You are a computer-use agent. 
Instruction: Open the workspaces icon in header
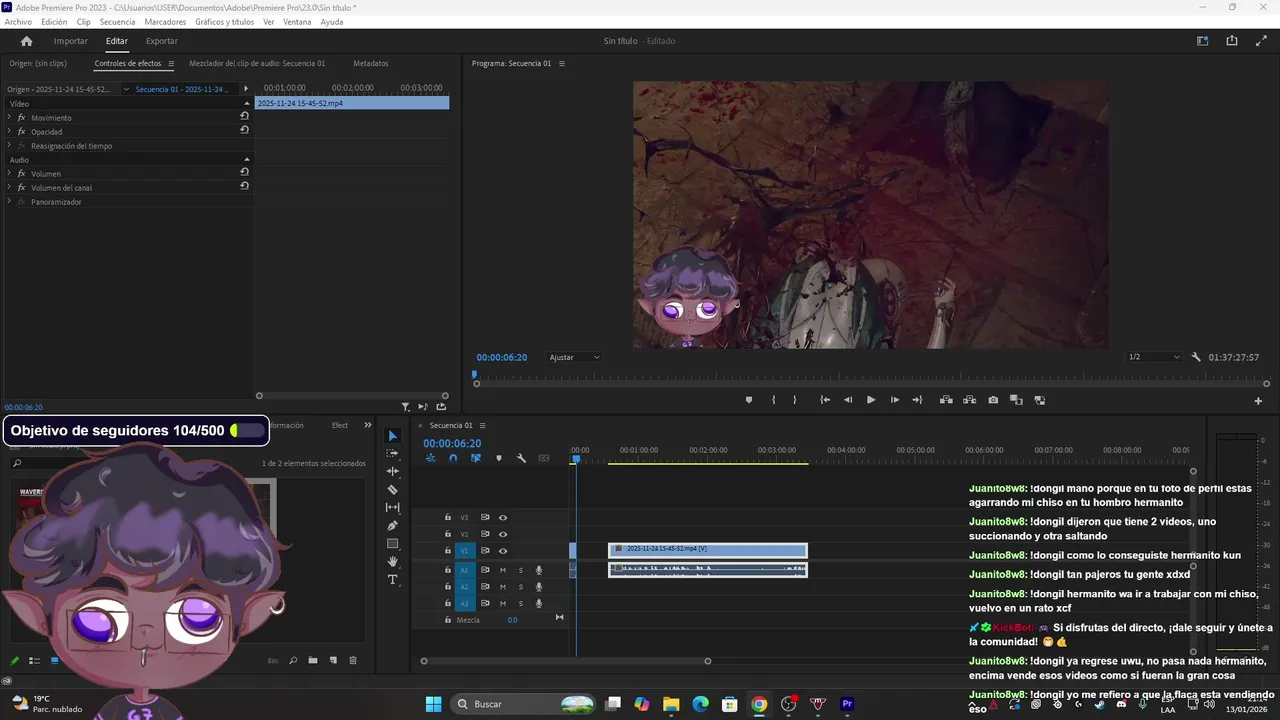pos(1203,41)
